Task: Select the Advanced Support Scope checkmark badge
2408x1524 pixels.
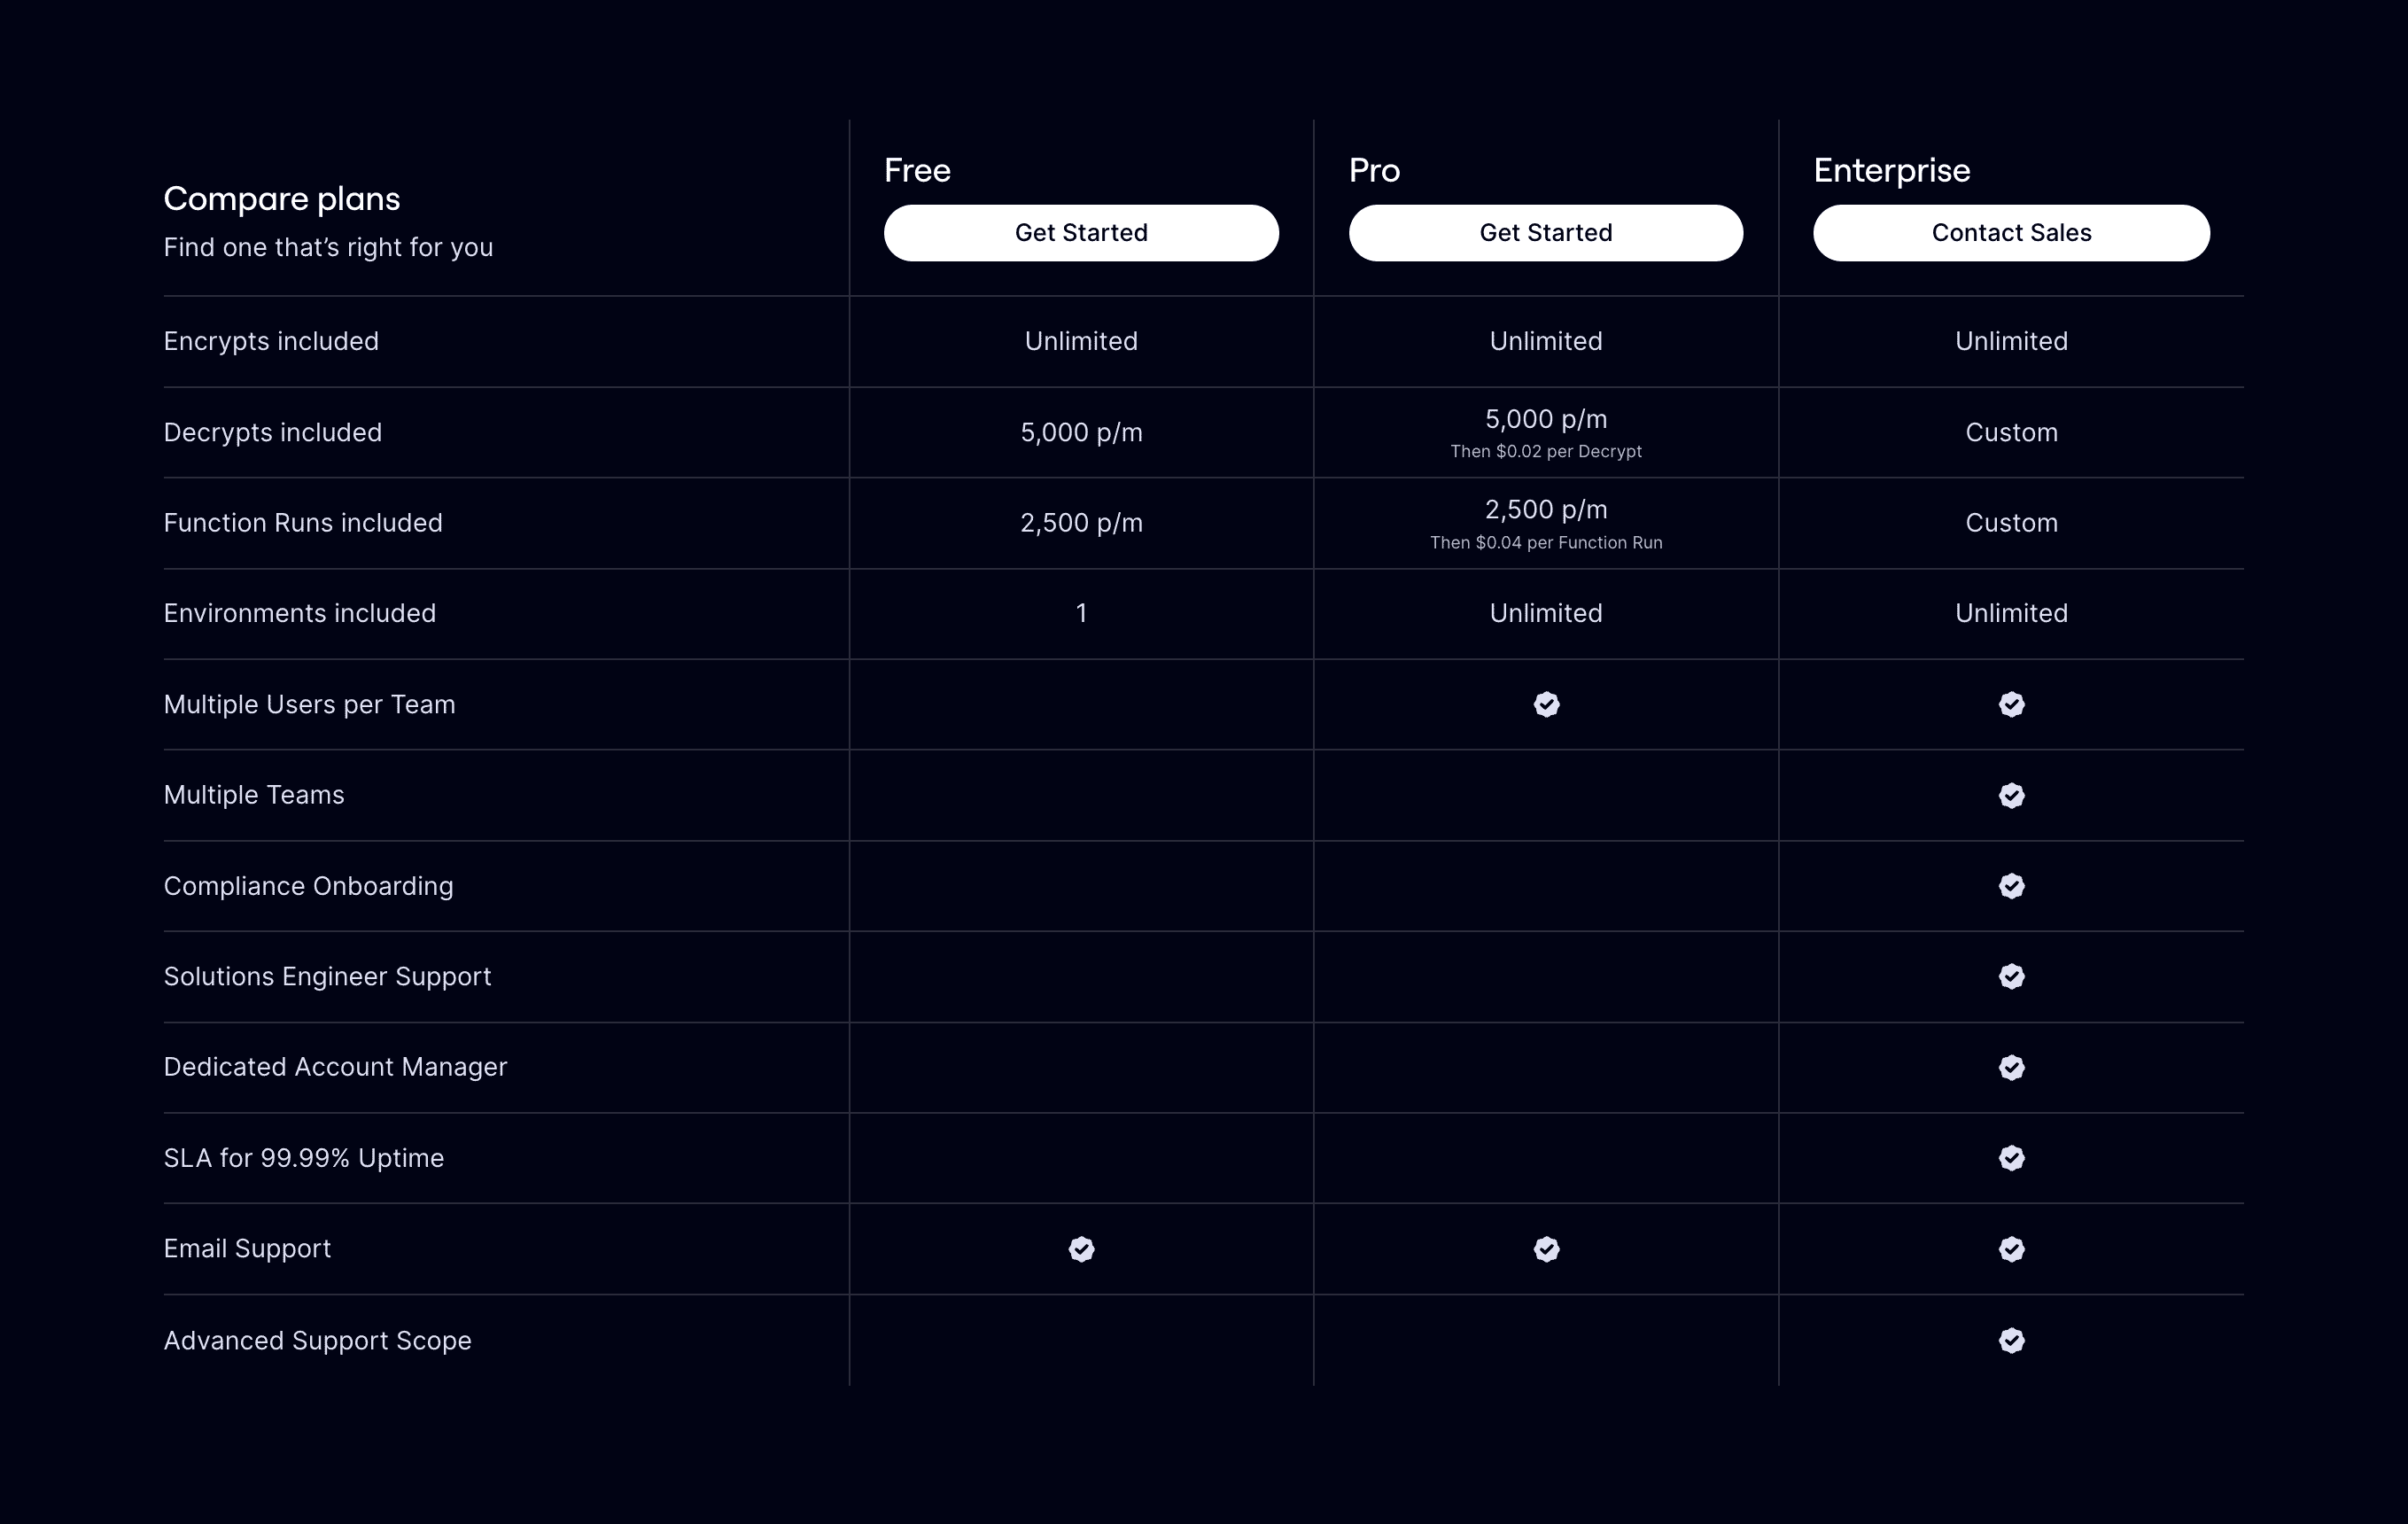Action: tap(2012, 1340)
